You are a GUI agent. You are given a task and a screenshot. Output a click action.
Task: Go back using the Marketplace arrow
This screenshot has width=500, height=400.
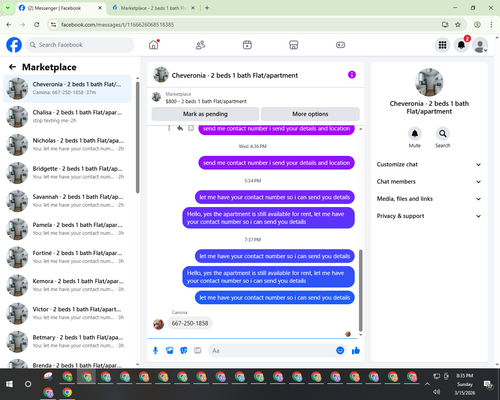(12, 67)
